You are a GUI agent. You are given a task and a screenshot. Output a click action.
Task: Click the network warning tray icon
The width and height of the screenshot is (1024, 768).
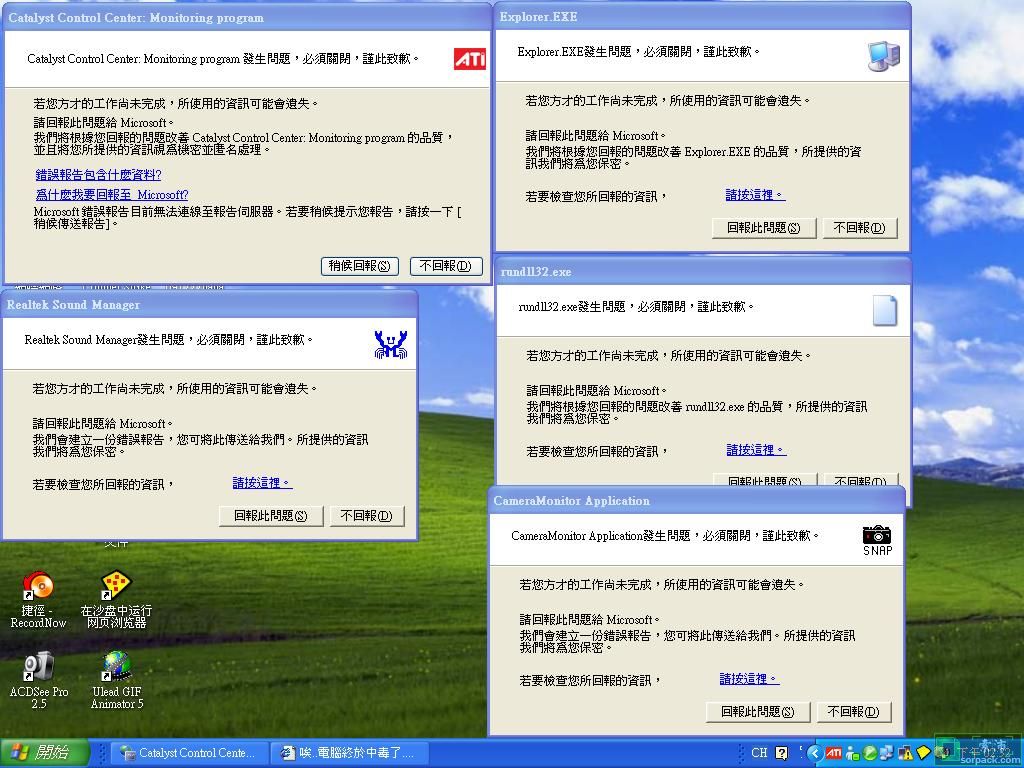904,753
